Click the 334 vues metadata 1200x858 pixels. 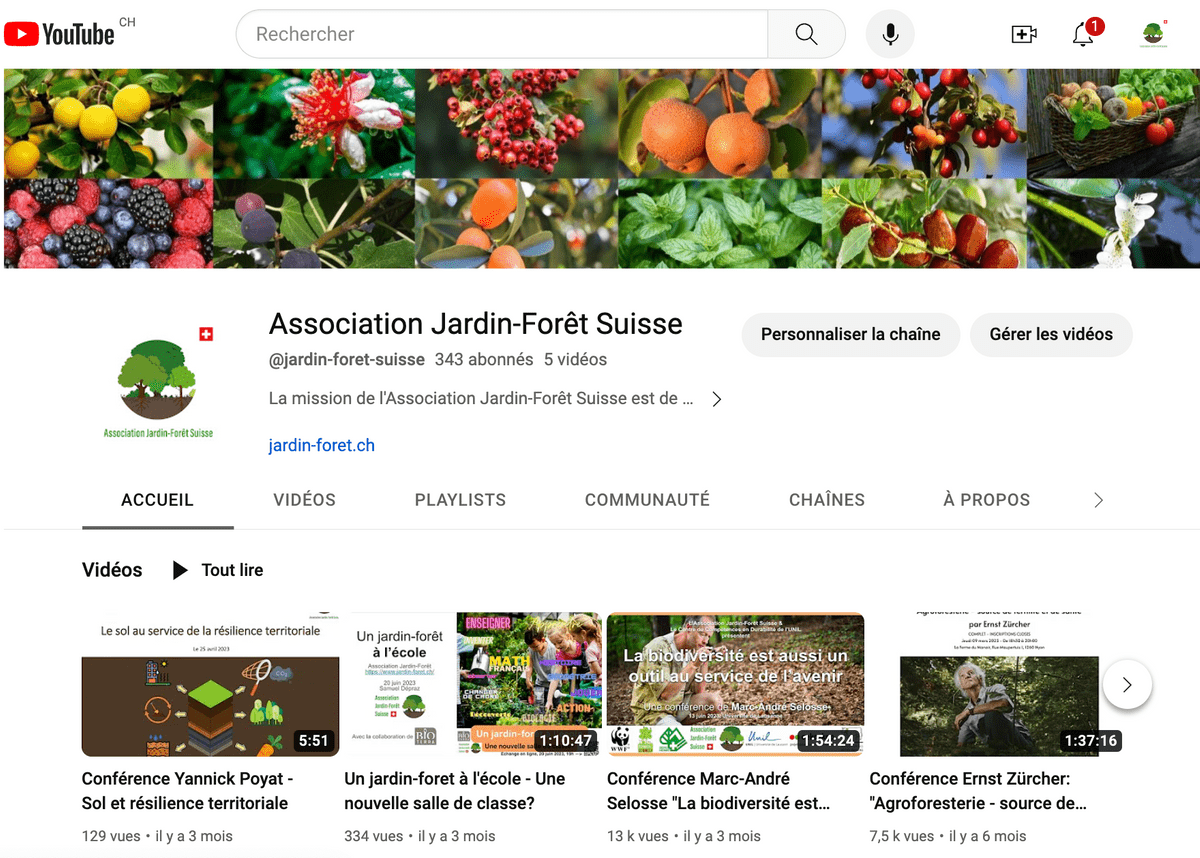[375, 836]
